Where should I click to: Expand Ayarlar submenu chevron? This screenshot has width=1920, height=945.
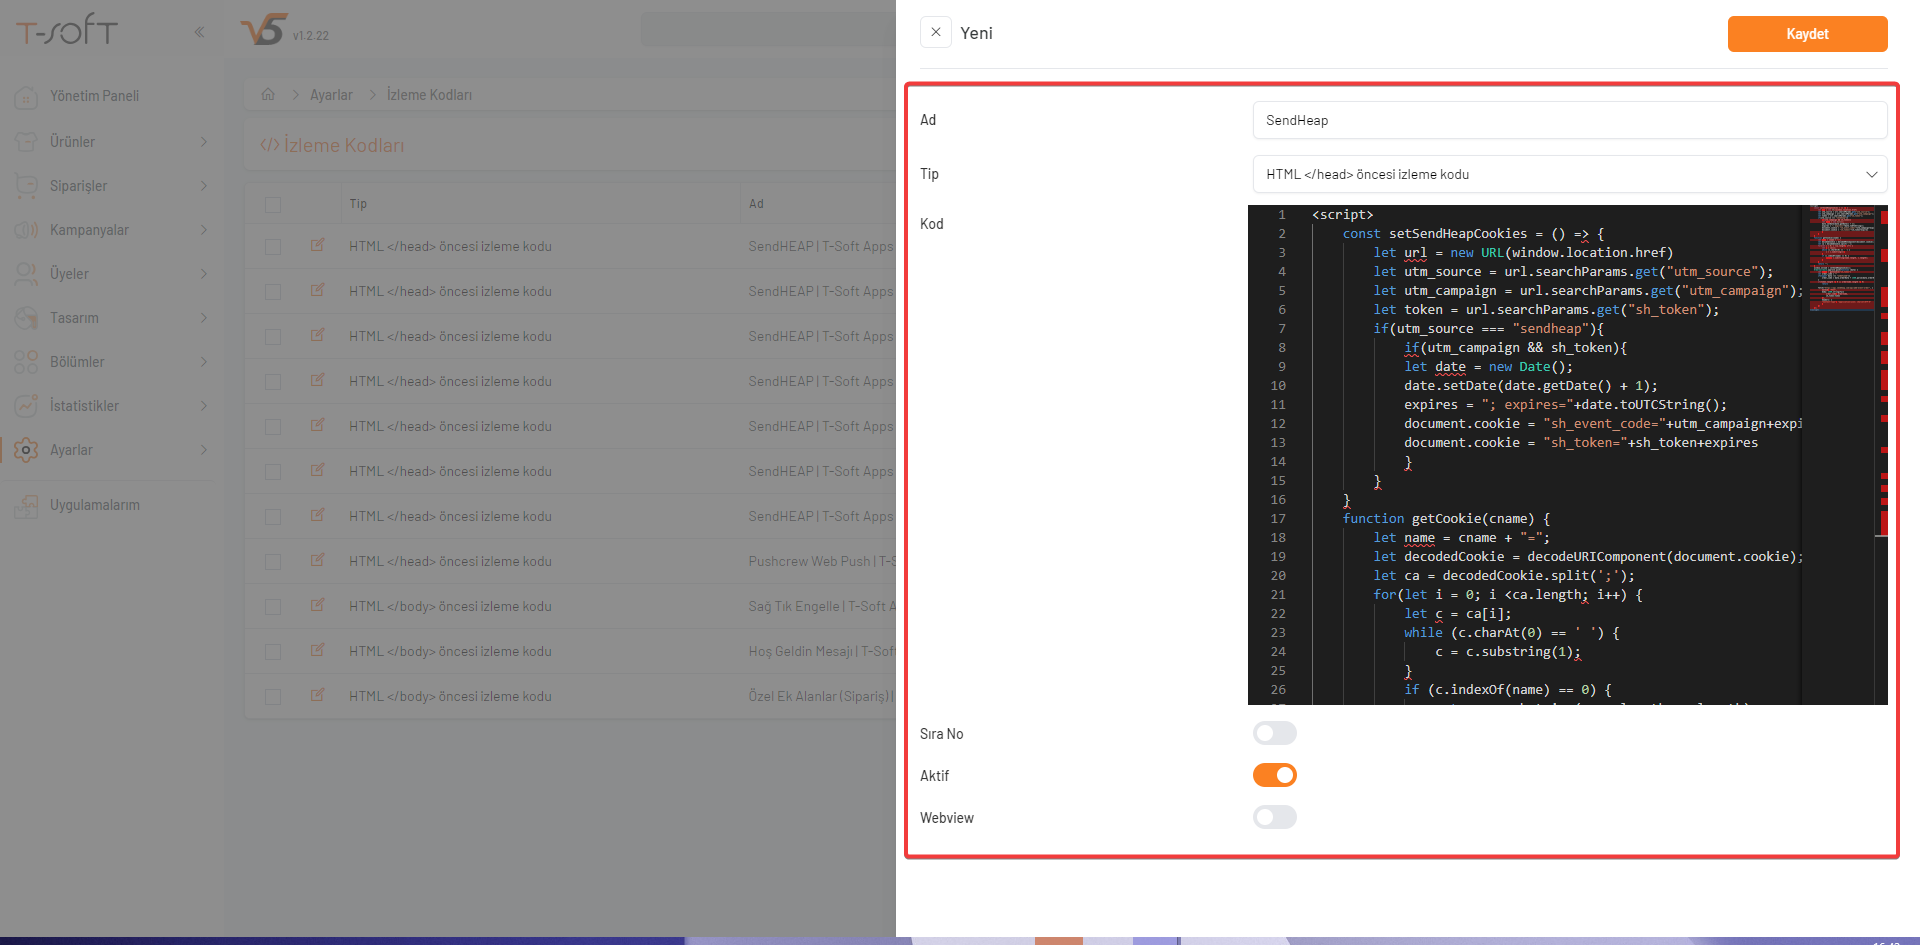pyautogui.click(x=204, y=450)
